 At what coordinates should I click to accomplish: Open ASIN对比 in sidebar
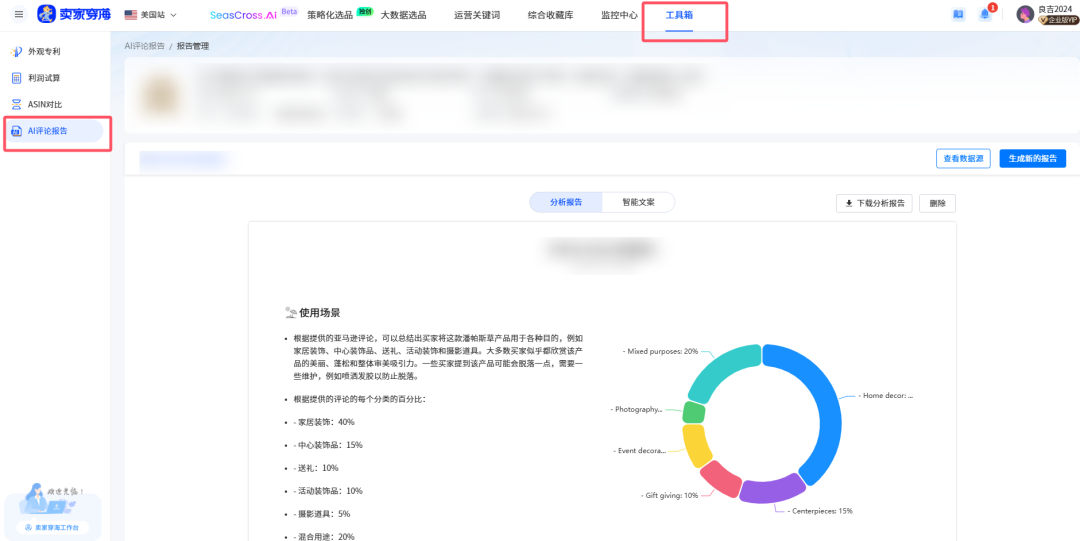tap(44, 104)
